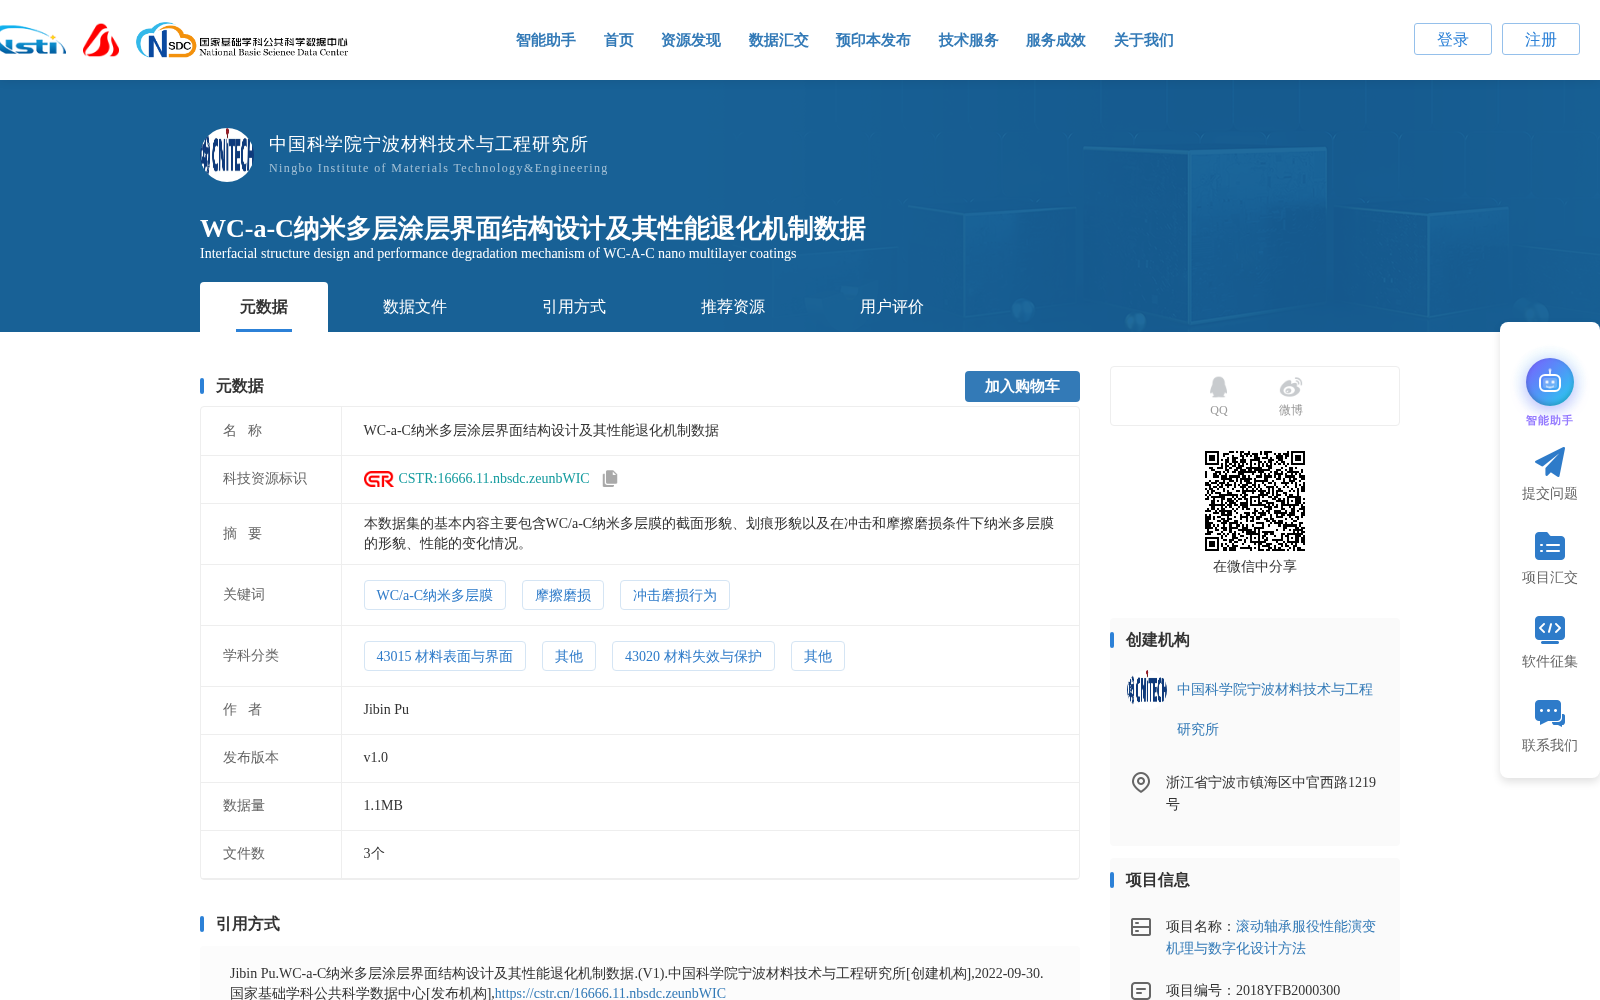Open the citation URL cstr.cn link
The height and width of the screenshot is (1000, 1600).
coord(610,993)
